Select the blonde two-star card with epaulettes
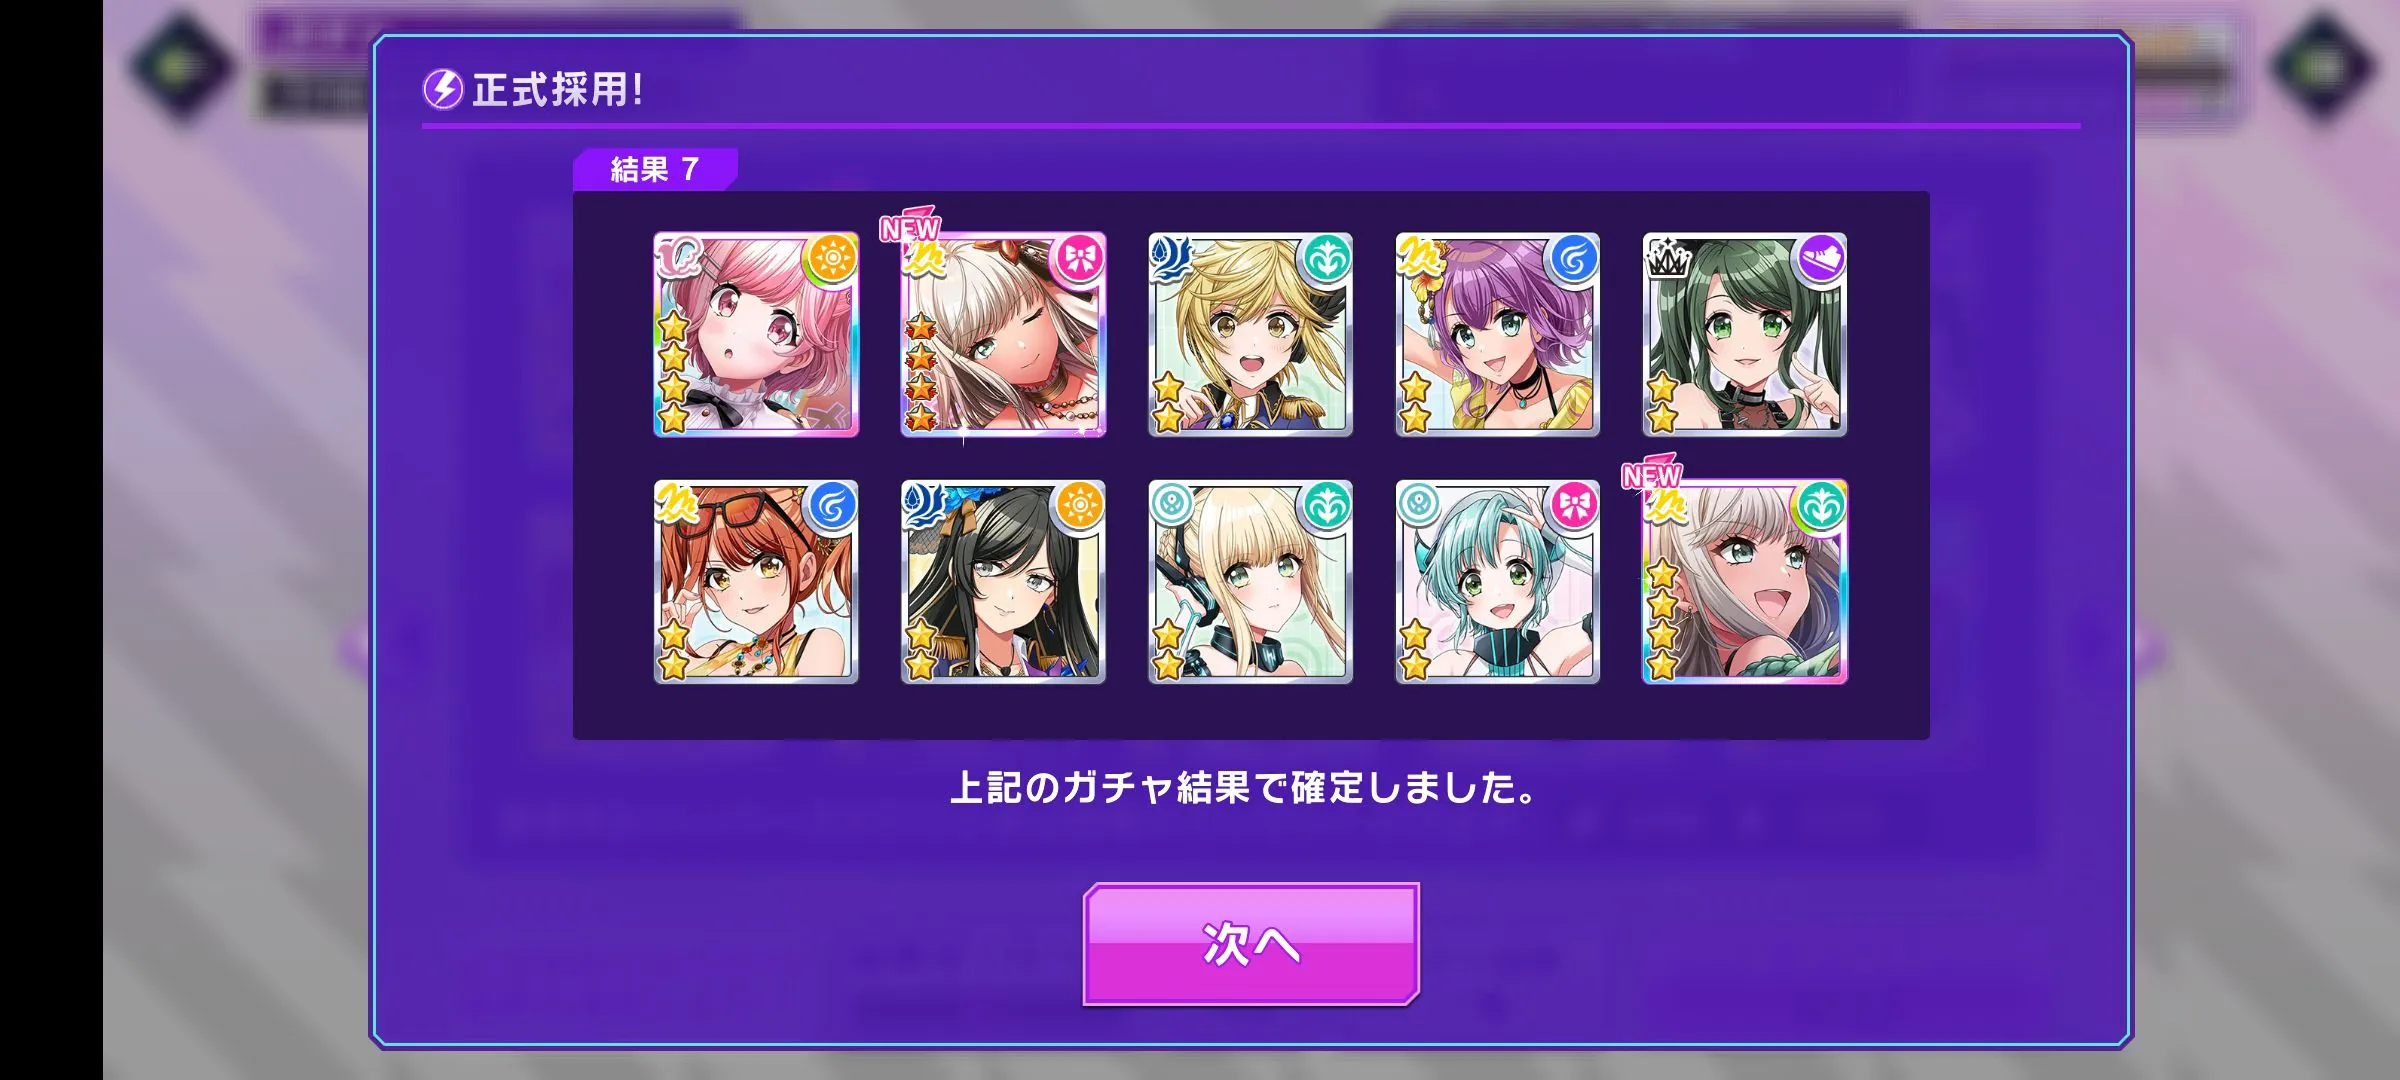The height and width of the screenshot is (1080, 2400). point(1250,335)
